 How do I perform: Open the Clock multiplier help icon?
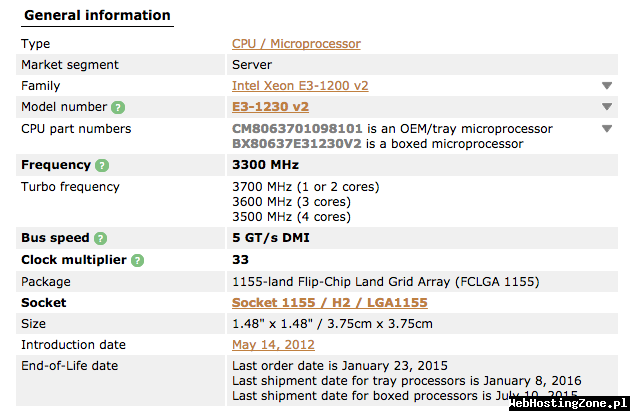[x=137, y=260]
